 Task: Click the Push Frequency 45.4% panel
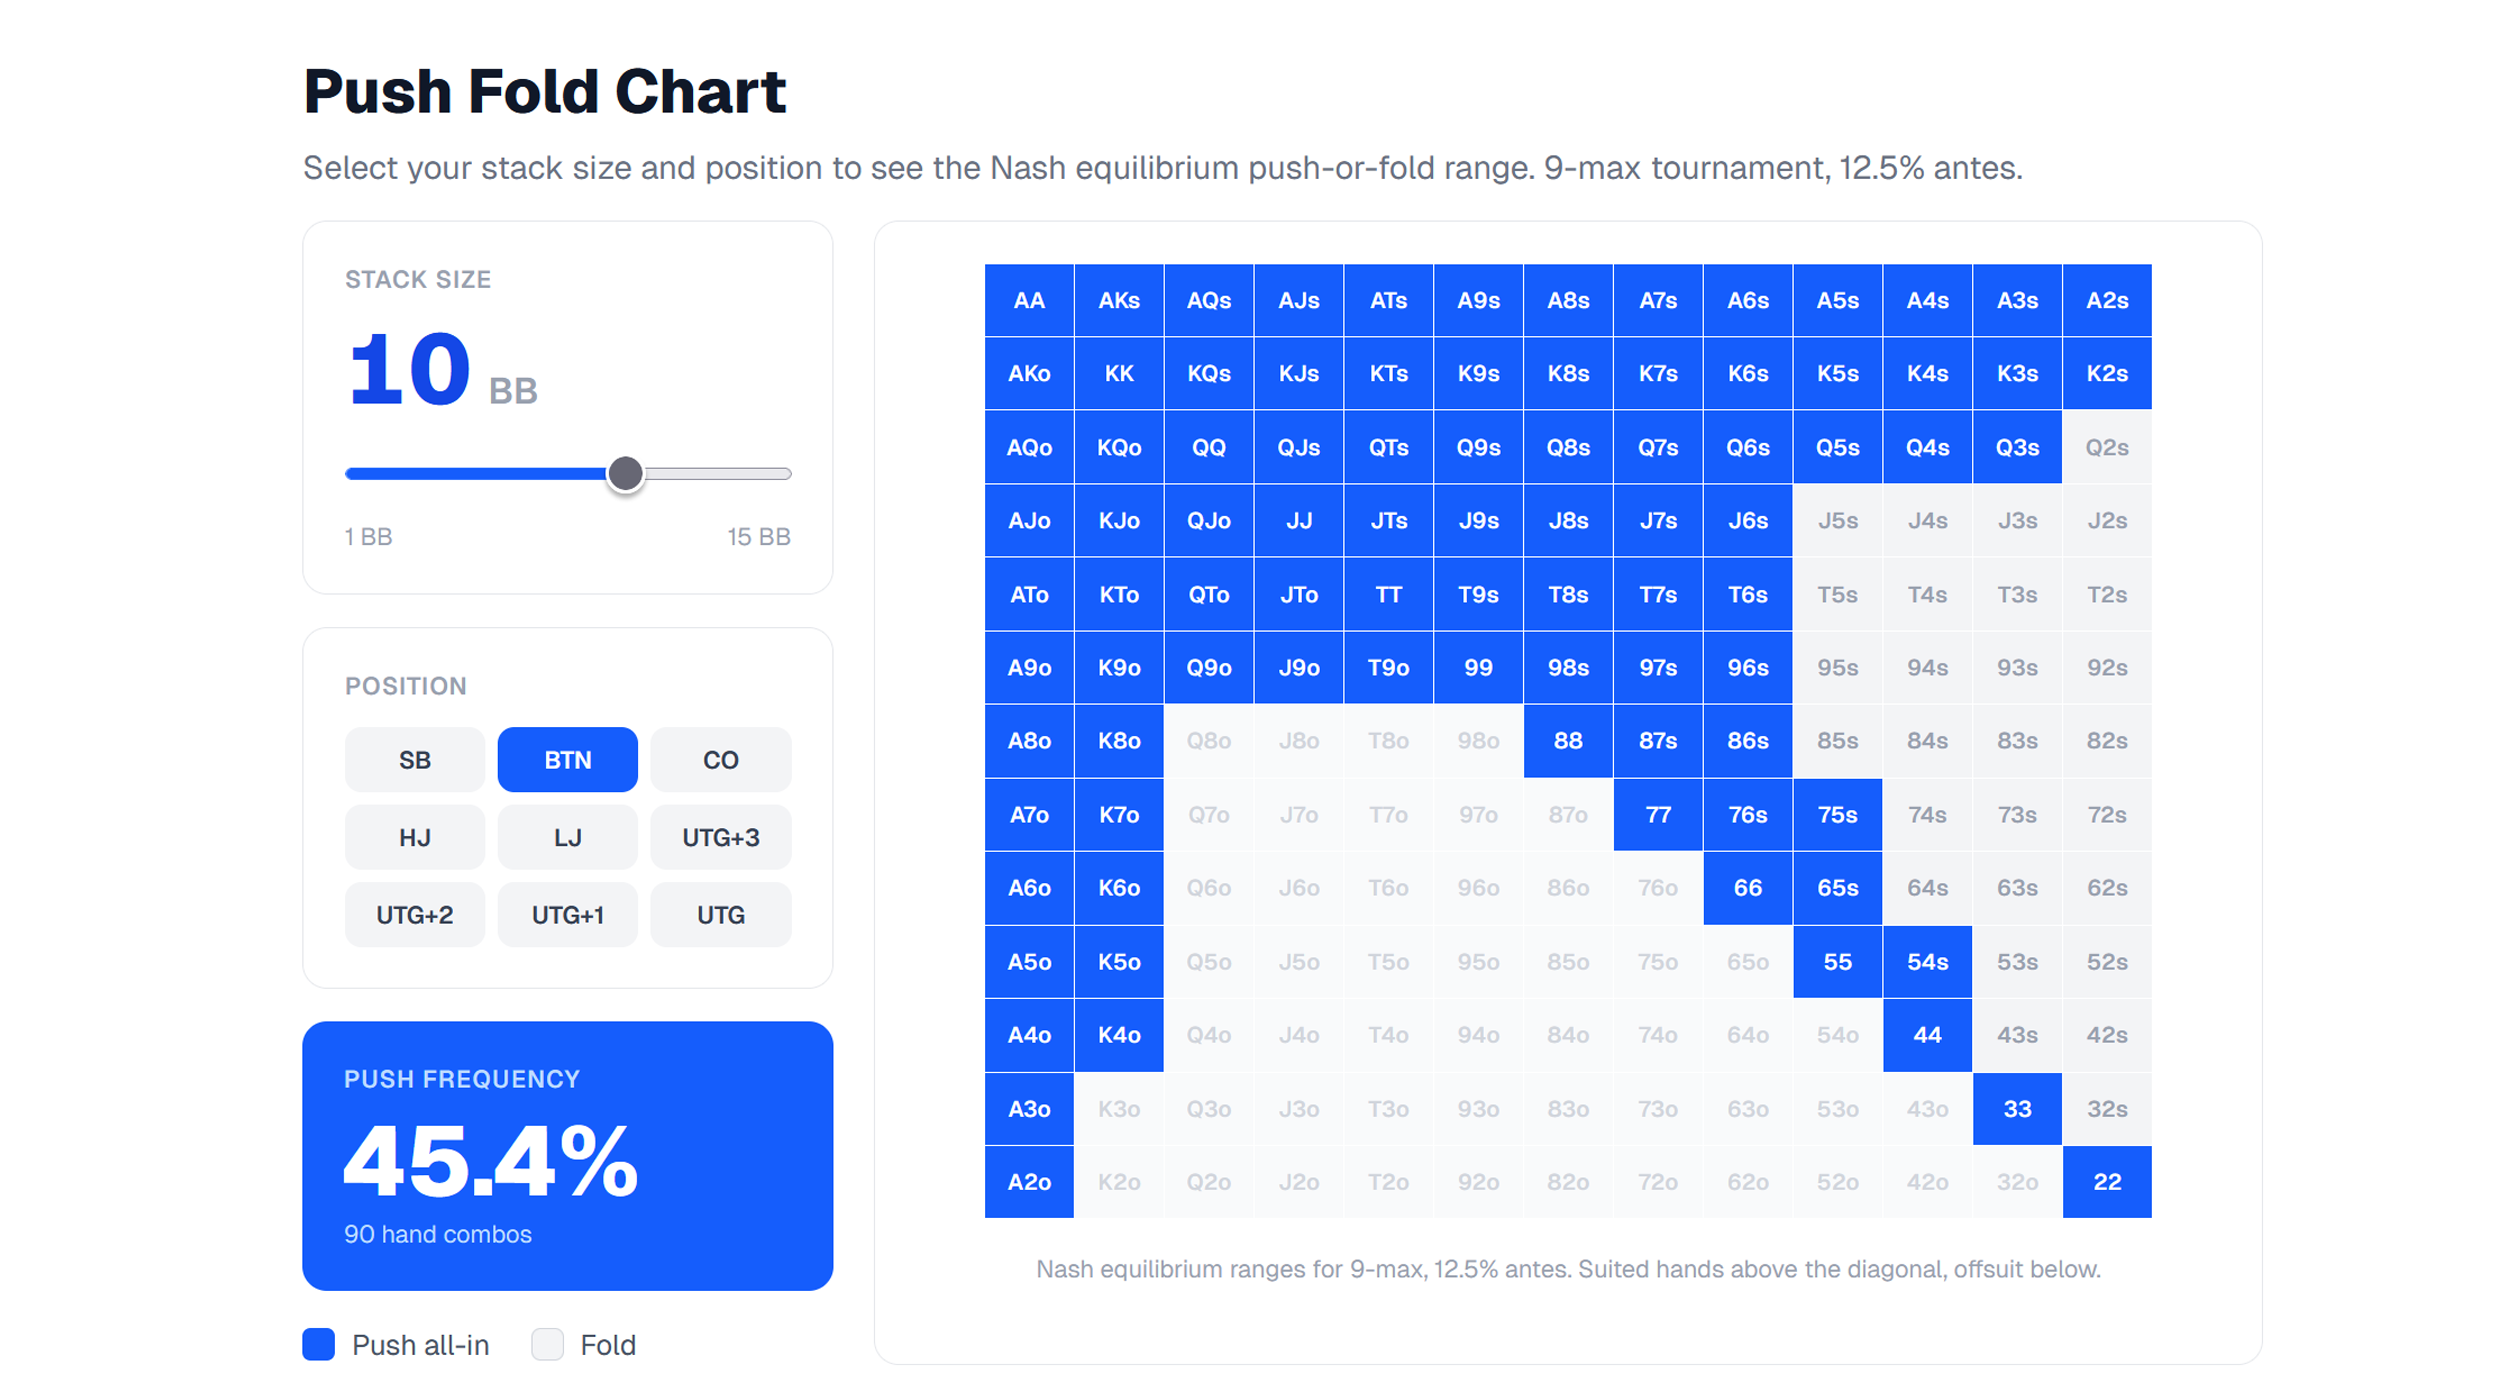point(567,1156)
